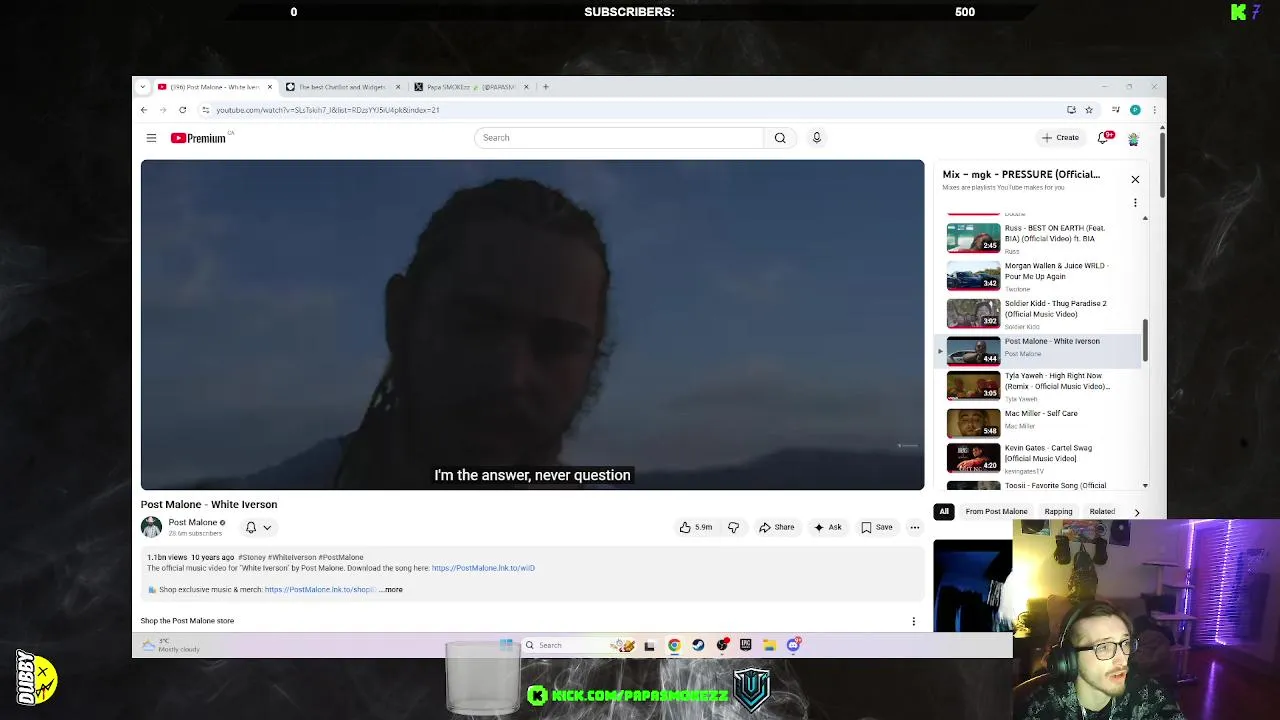Switch to The best Chatbot and Widgets tab
1280x720 pixels.
(342, 87)
